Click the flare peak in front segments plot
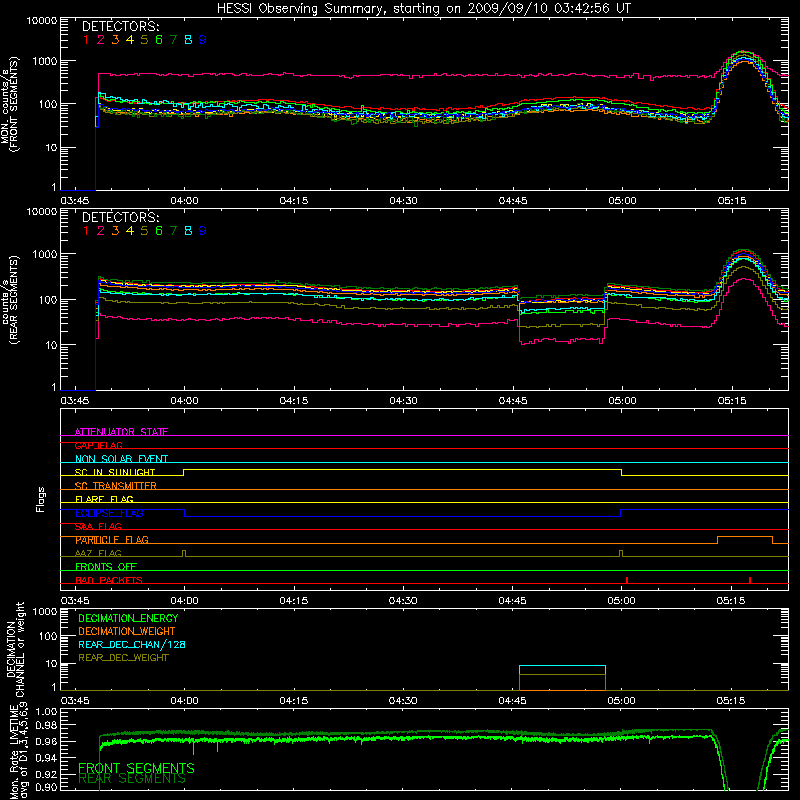The image size is (800, 800). pyautogui.click(x=743, y=52)
